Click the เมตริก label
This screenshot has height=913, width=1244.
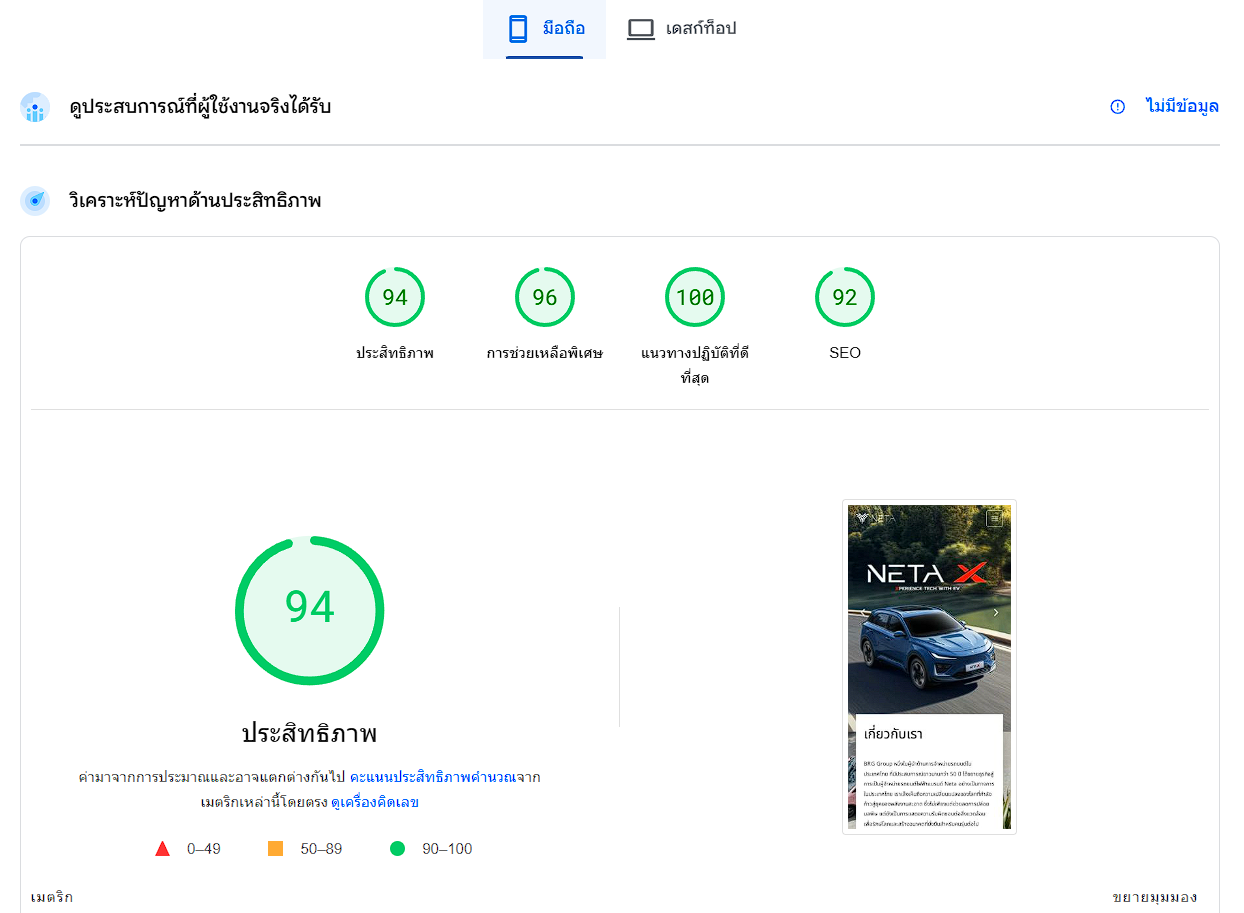point(52,897)
